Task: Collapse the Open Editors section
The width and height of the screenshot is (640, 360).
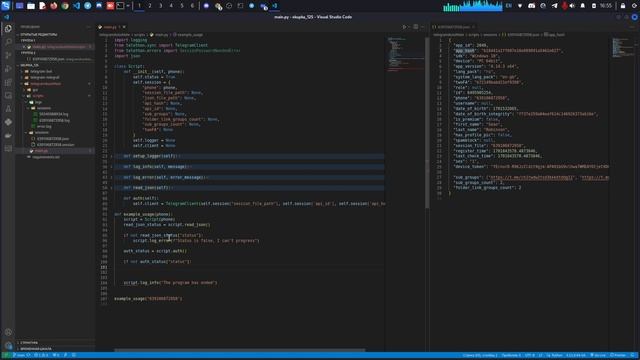Action: coord(39,35)
